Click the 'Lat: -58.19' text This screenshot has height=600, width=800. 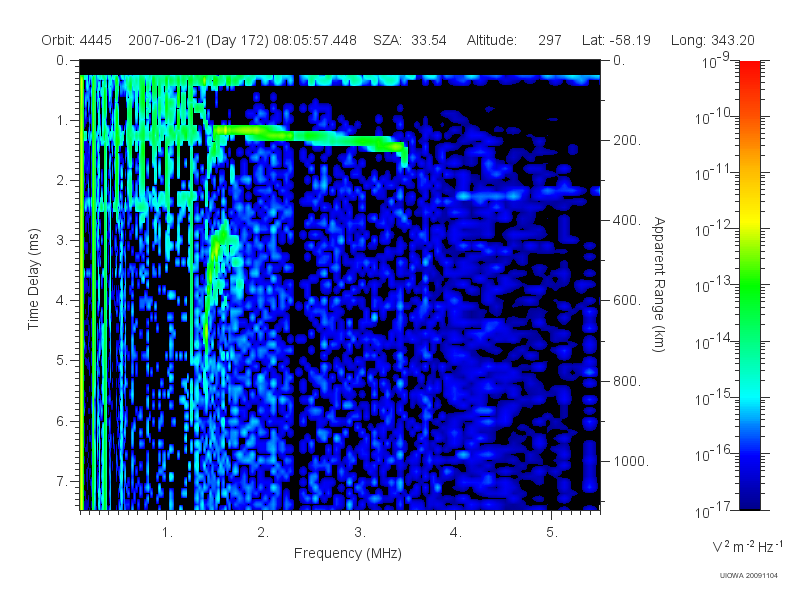[616, 40]
